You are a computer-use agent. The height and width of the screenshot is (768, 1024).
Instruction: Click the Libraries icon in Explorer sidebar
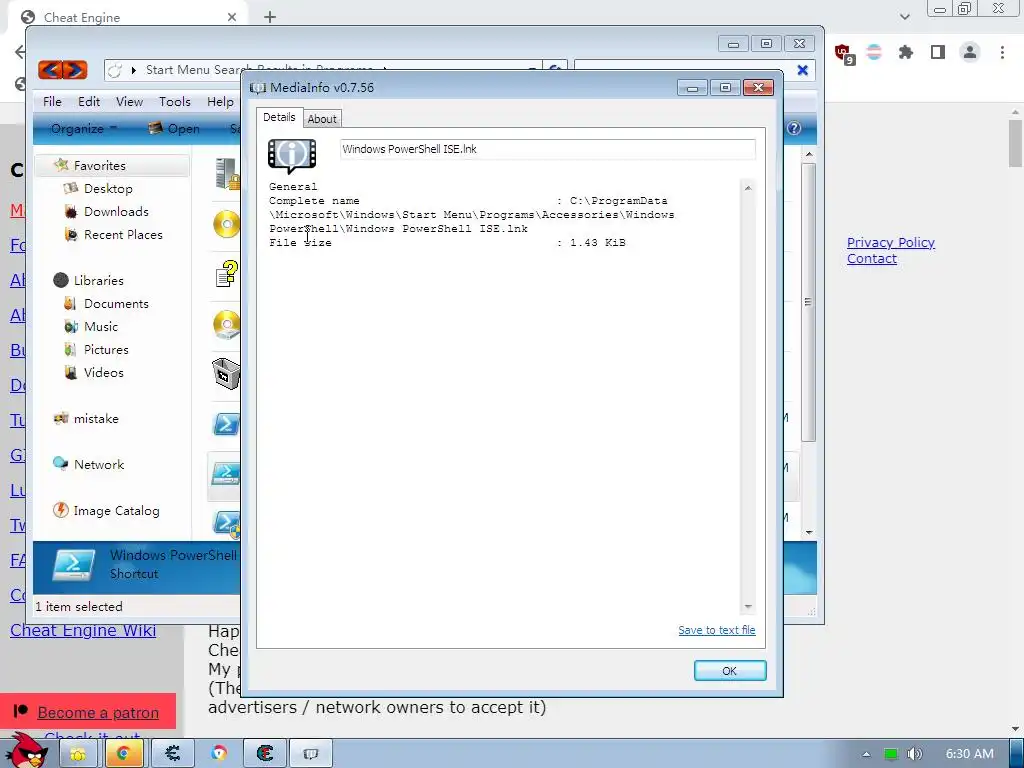point(61,280)
